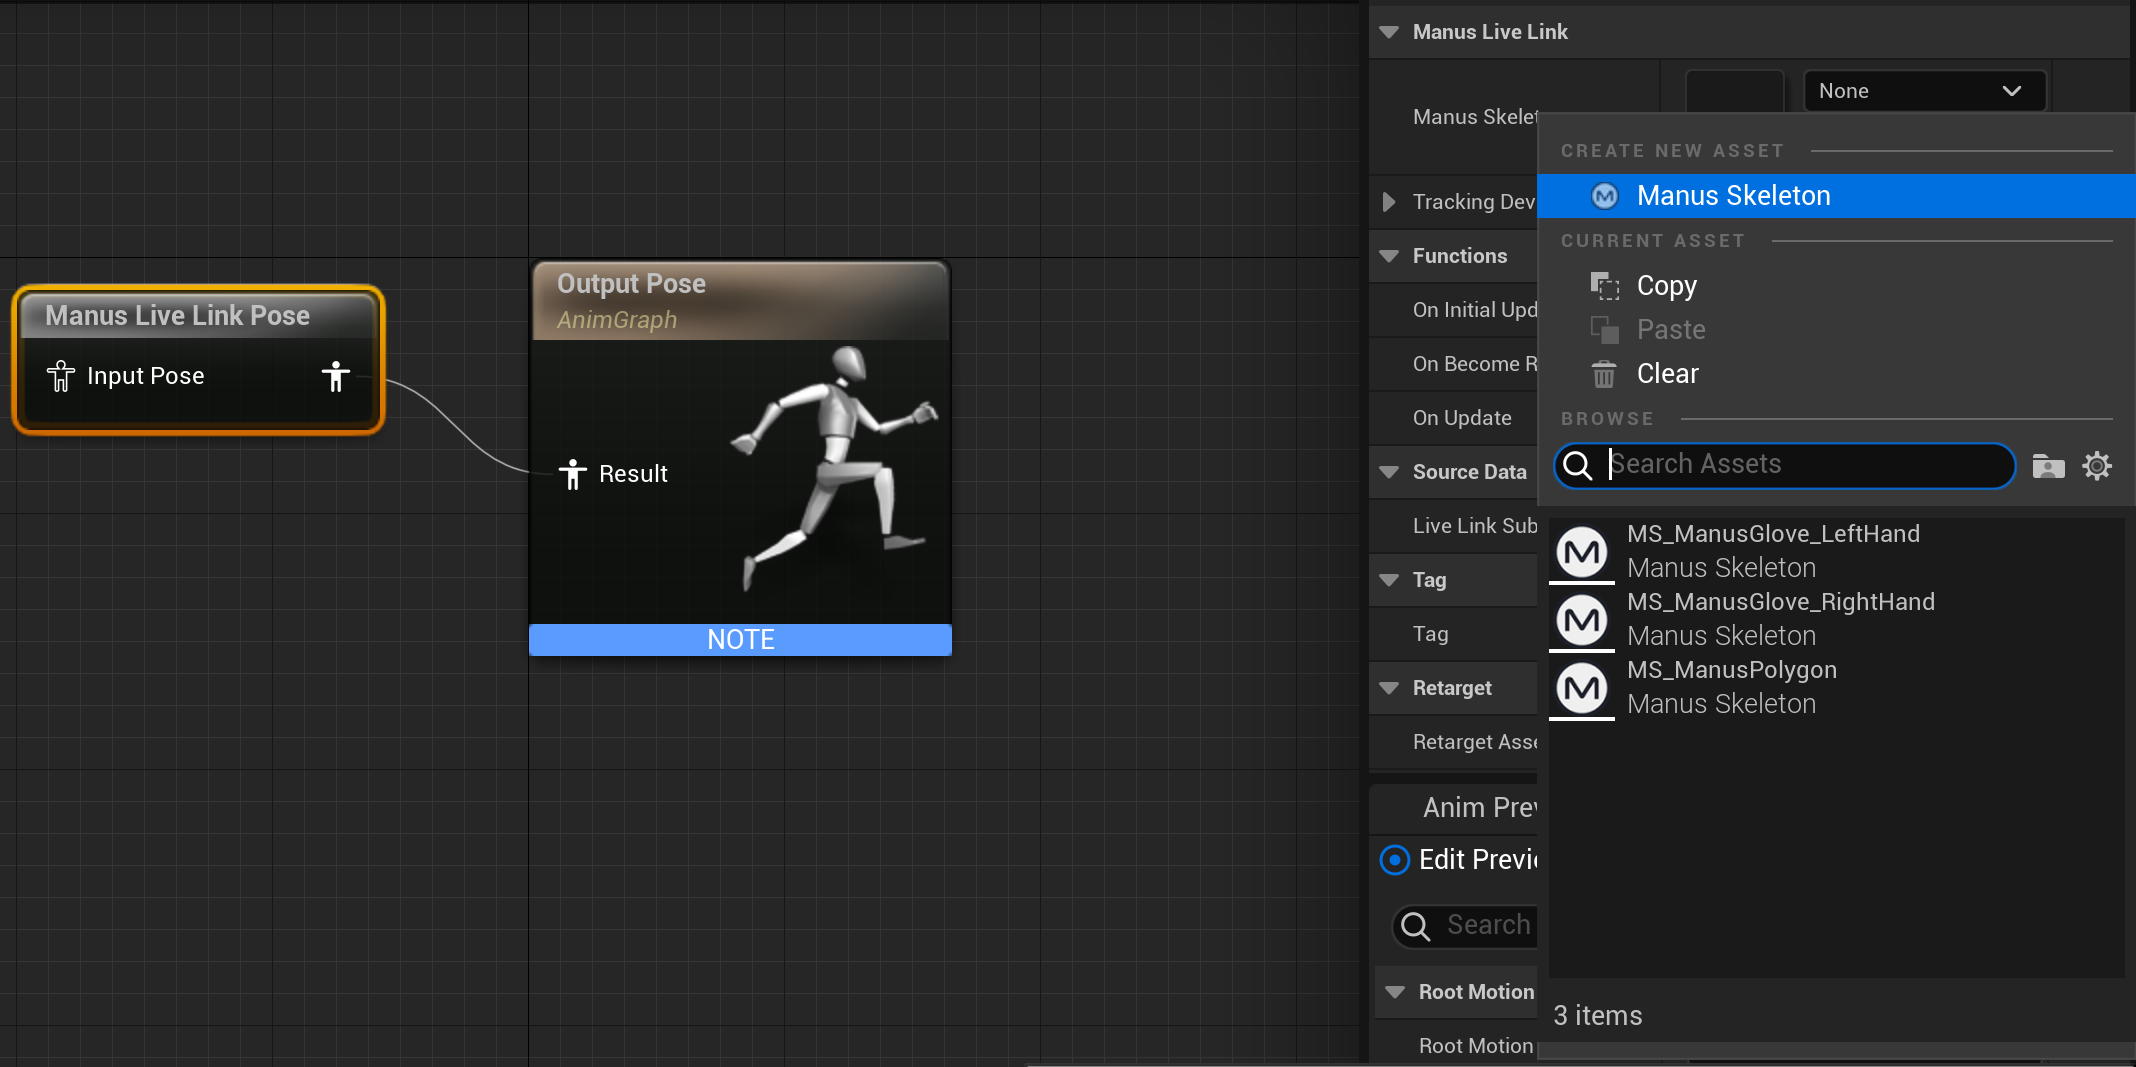This screenshot has height=1067, width=2136.
Task: Open the None skeleton asset dropdown
Action: 1924,91
